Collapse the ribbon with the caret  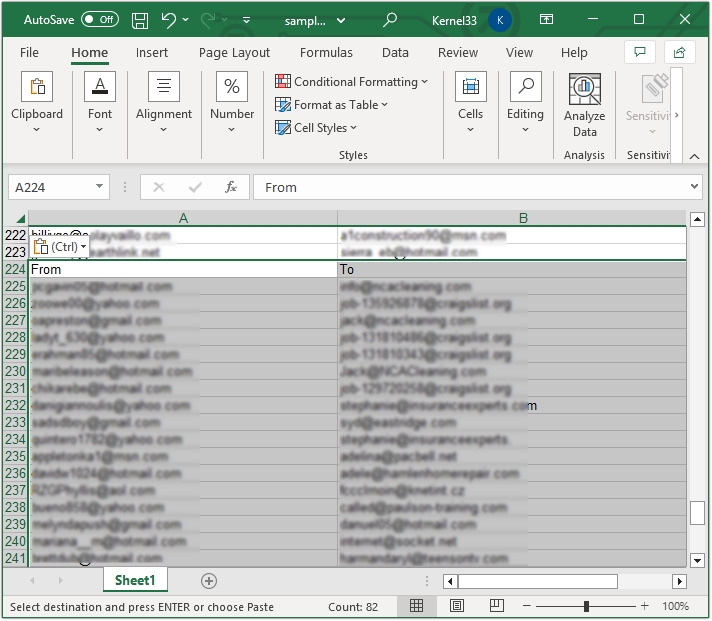click(x=694, y=157)
